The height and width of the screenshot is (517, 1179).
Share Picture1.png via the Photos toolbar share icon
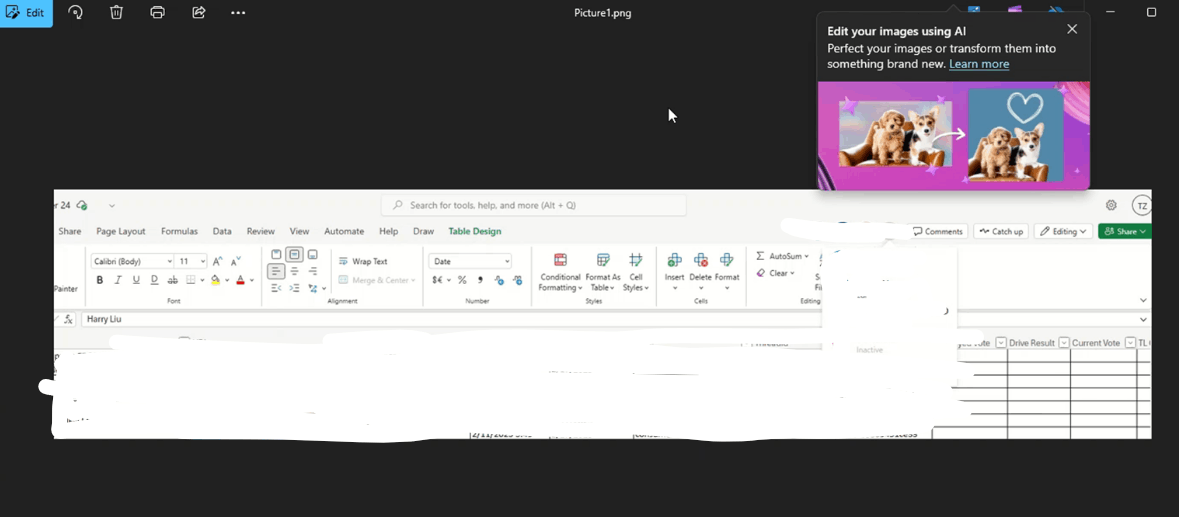pos(199,12)
